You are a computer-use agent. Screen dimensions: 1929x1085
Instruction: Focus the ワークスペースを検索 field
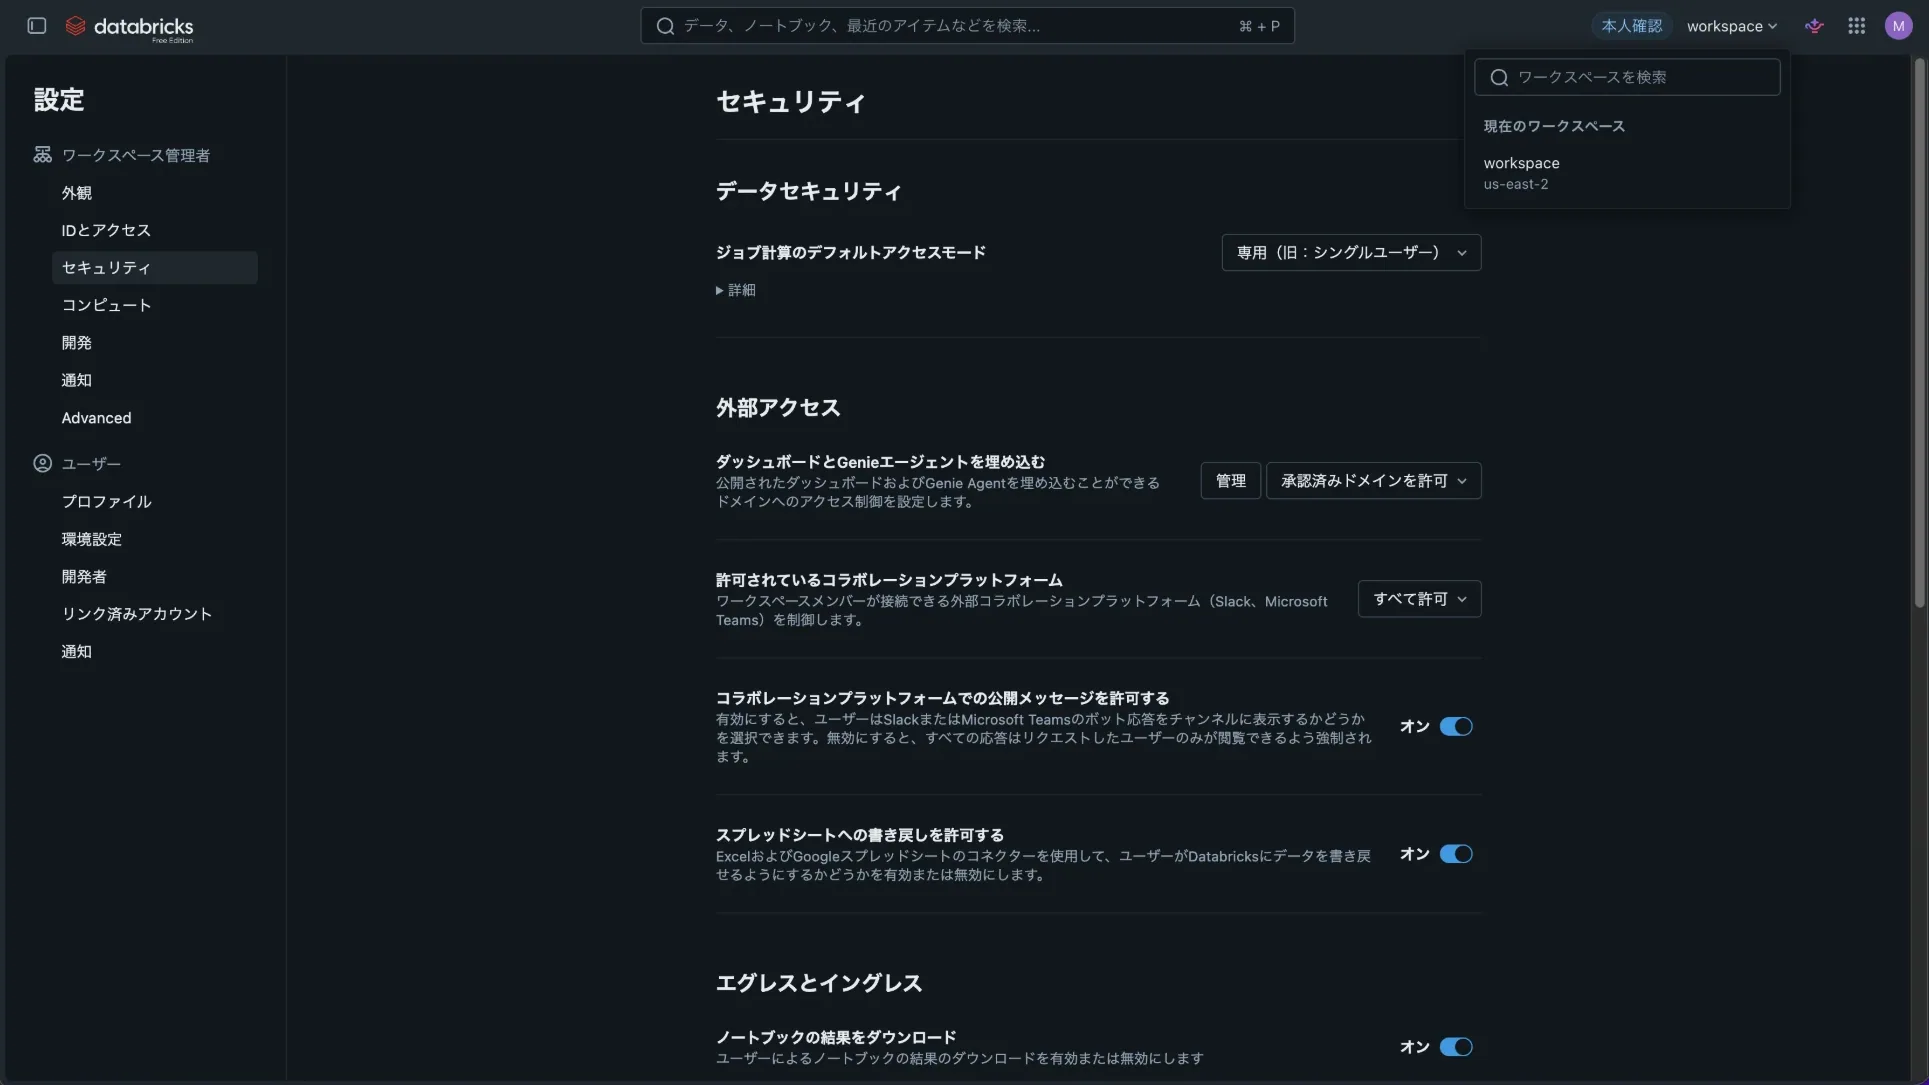[x=1627, y=77]
